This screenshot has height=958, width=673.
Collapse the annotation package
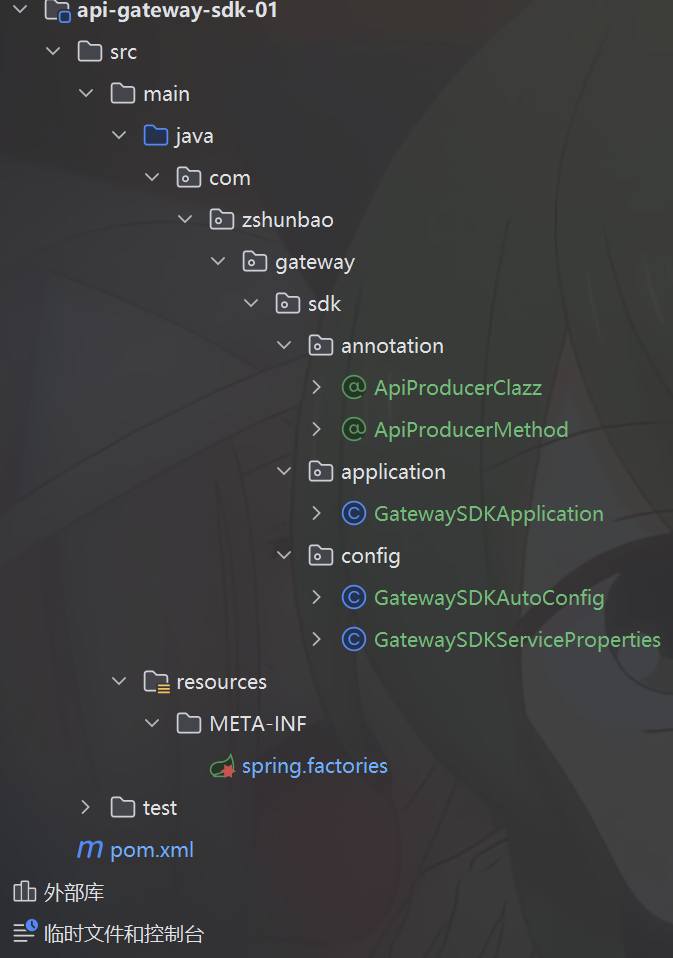tap(284, 346)
